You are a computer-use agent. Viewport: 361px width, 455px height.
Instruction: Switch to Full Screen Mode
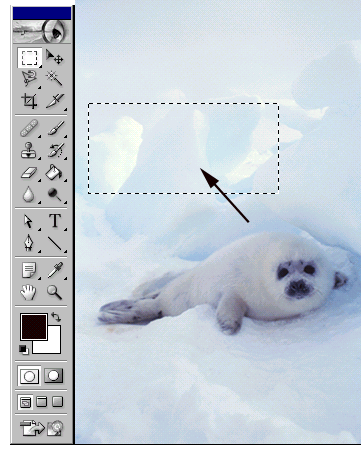coord(57,402)
